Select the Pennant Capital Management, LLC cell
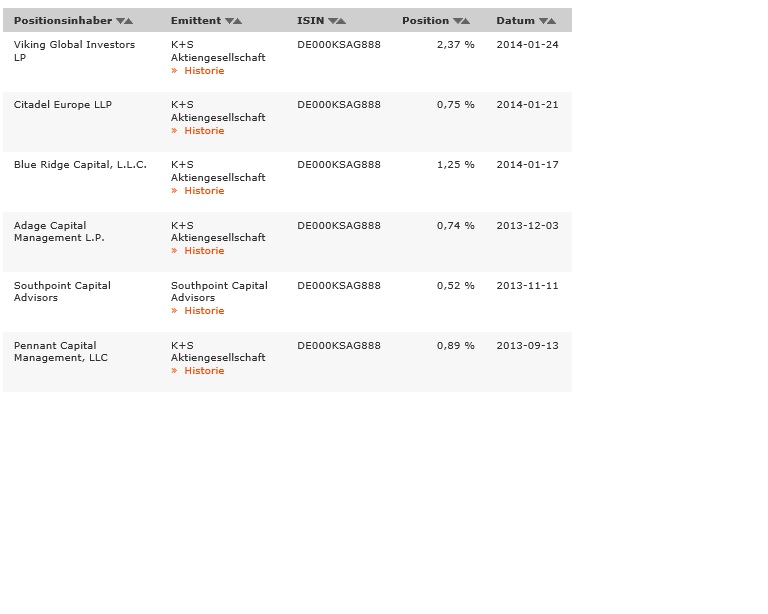This screenshot has height=614, width=768. pyautogui.click(x=61, y=352)
